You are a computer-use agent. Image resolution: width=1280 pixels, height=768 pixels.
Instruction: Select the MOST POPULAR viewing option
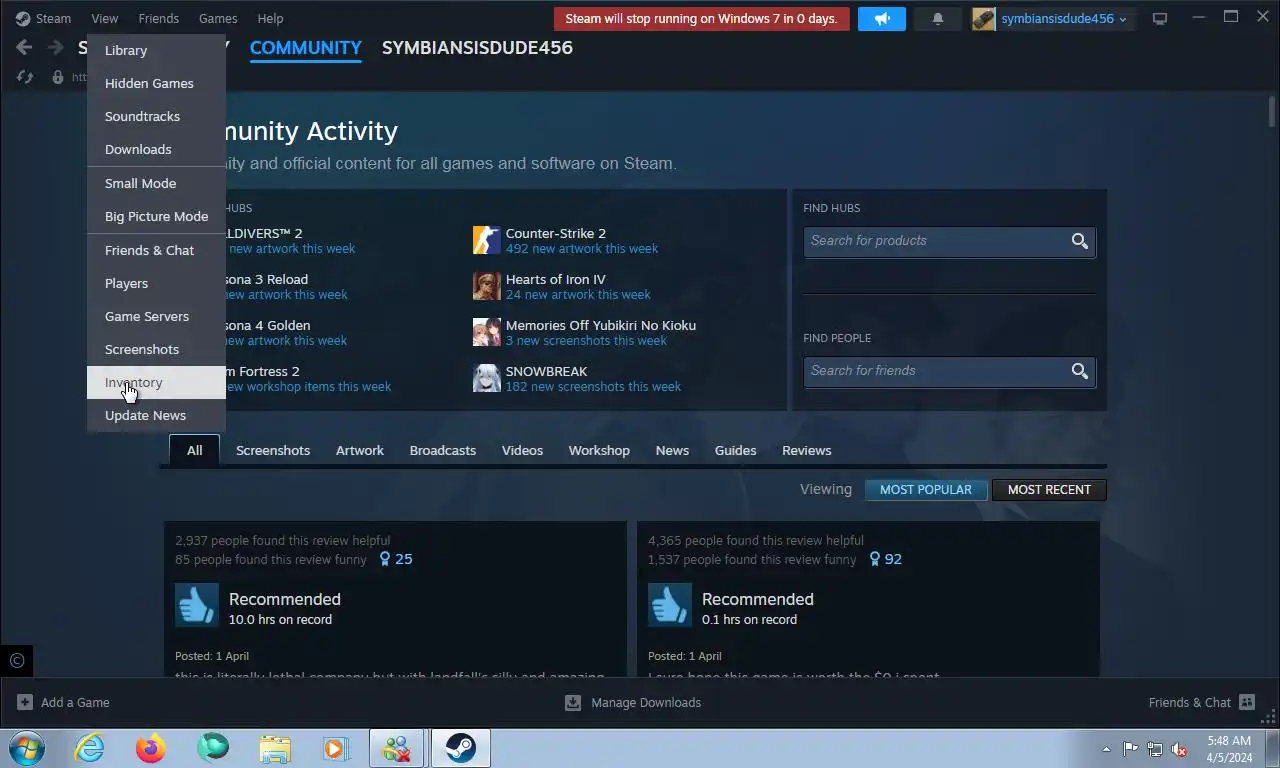926,489
